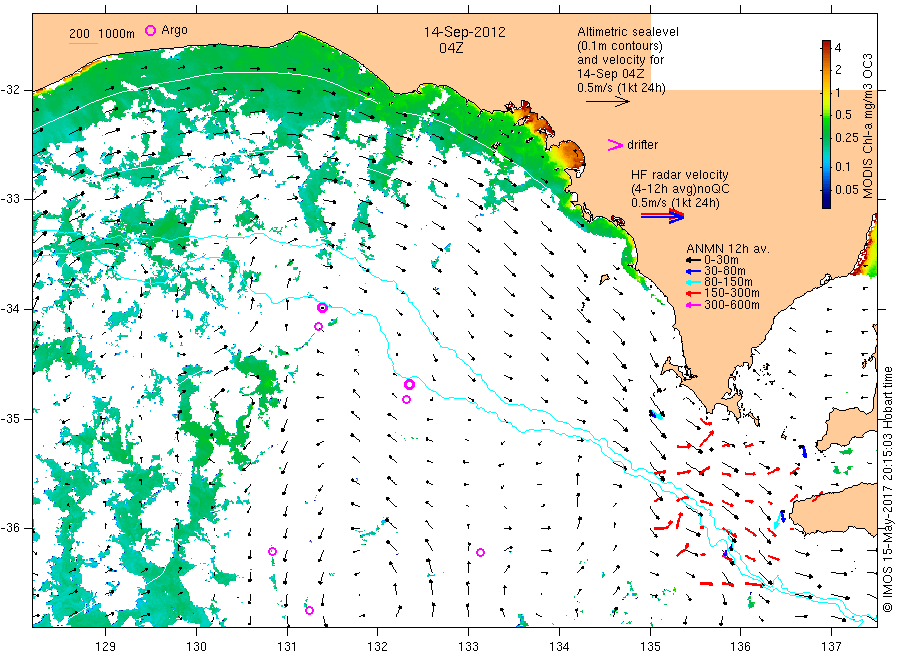Click the '04Z' time label under the date
Image resolution: width=900 pixels, height=660 pixels.
(x=451, y=48)
